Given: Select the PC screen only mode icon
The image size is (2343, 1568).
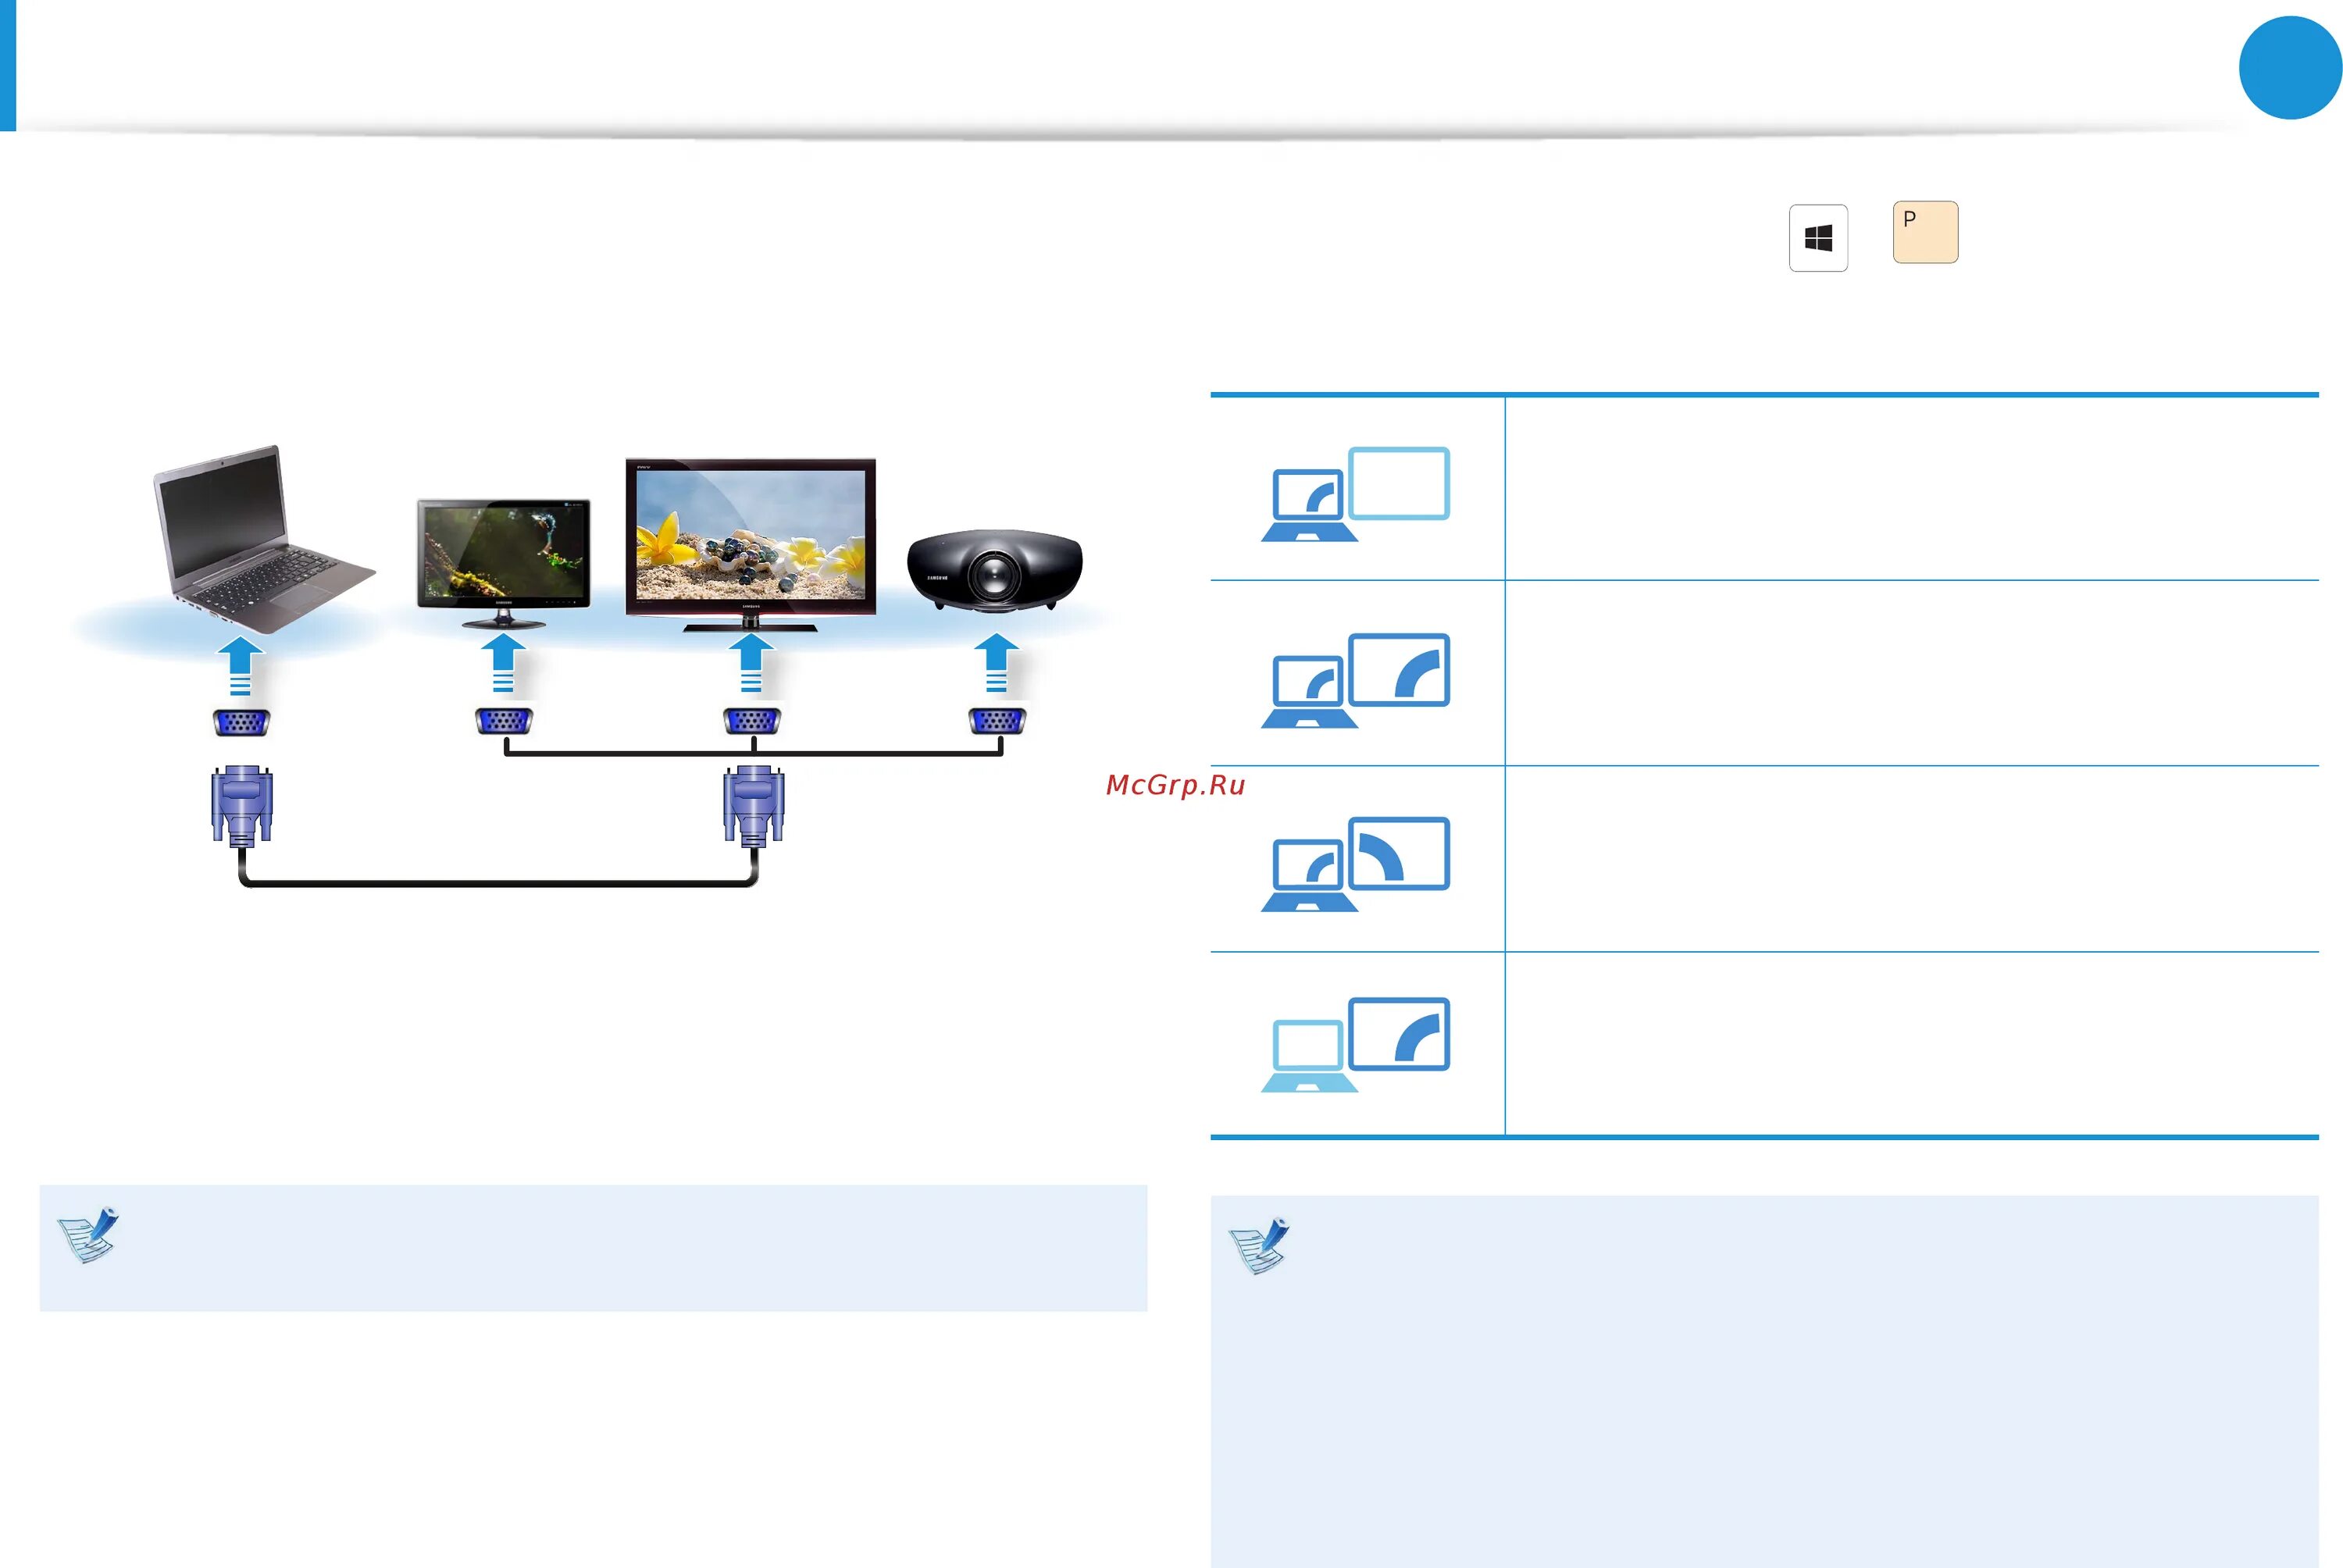Looking at the screenshot, I should point(1355,494).
